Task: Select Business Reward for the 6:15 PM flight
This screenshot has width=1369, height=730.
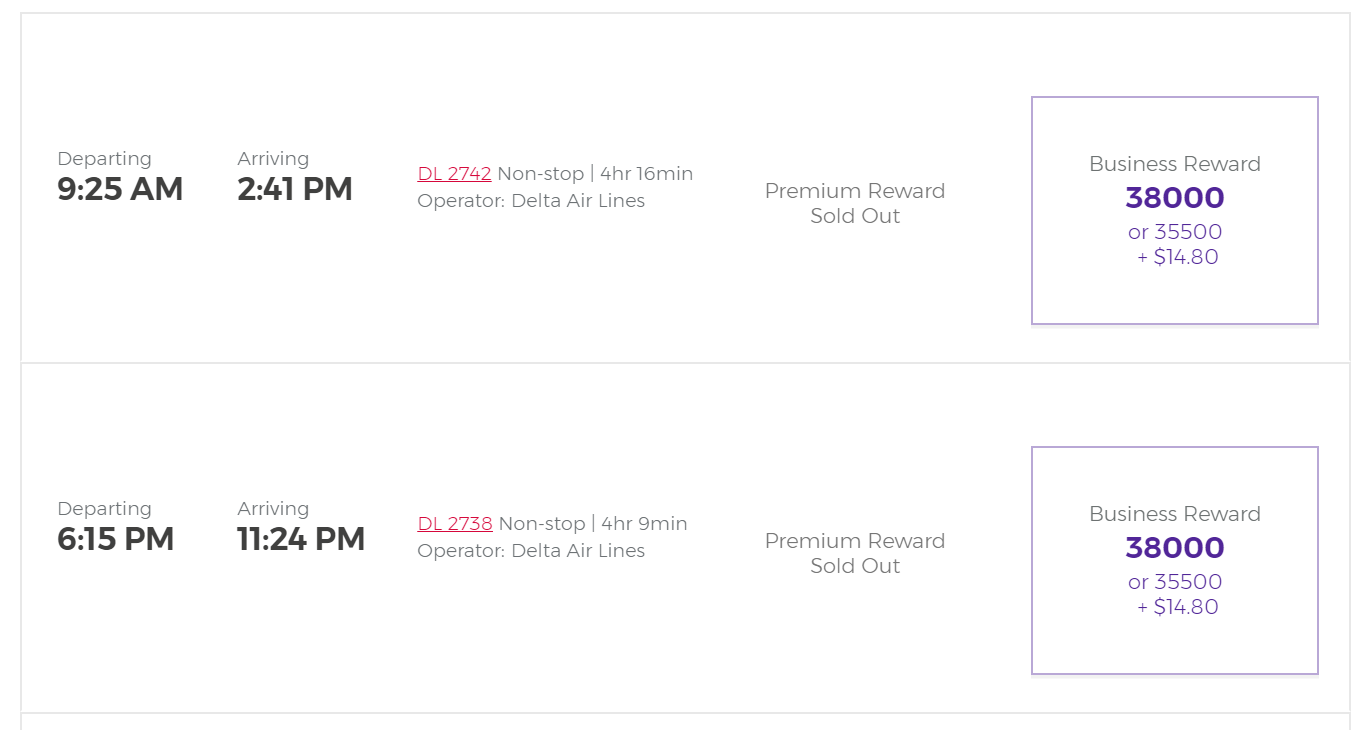Action: pyautogui.click(x=1175, y=561)
